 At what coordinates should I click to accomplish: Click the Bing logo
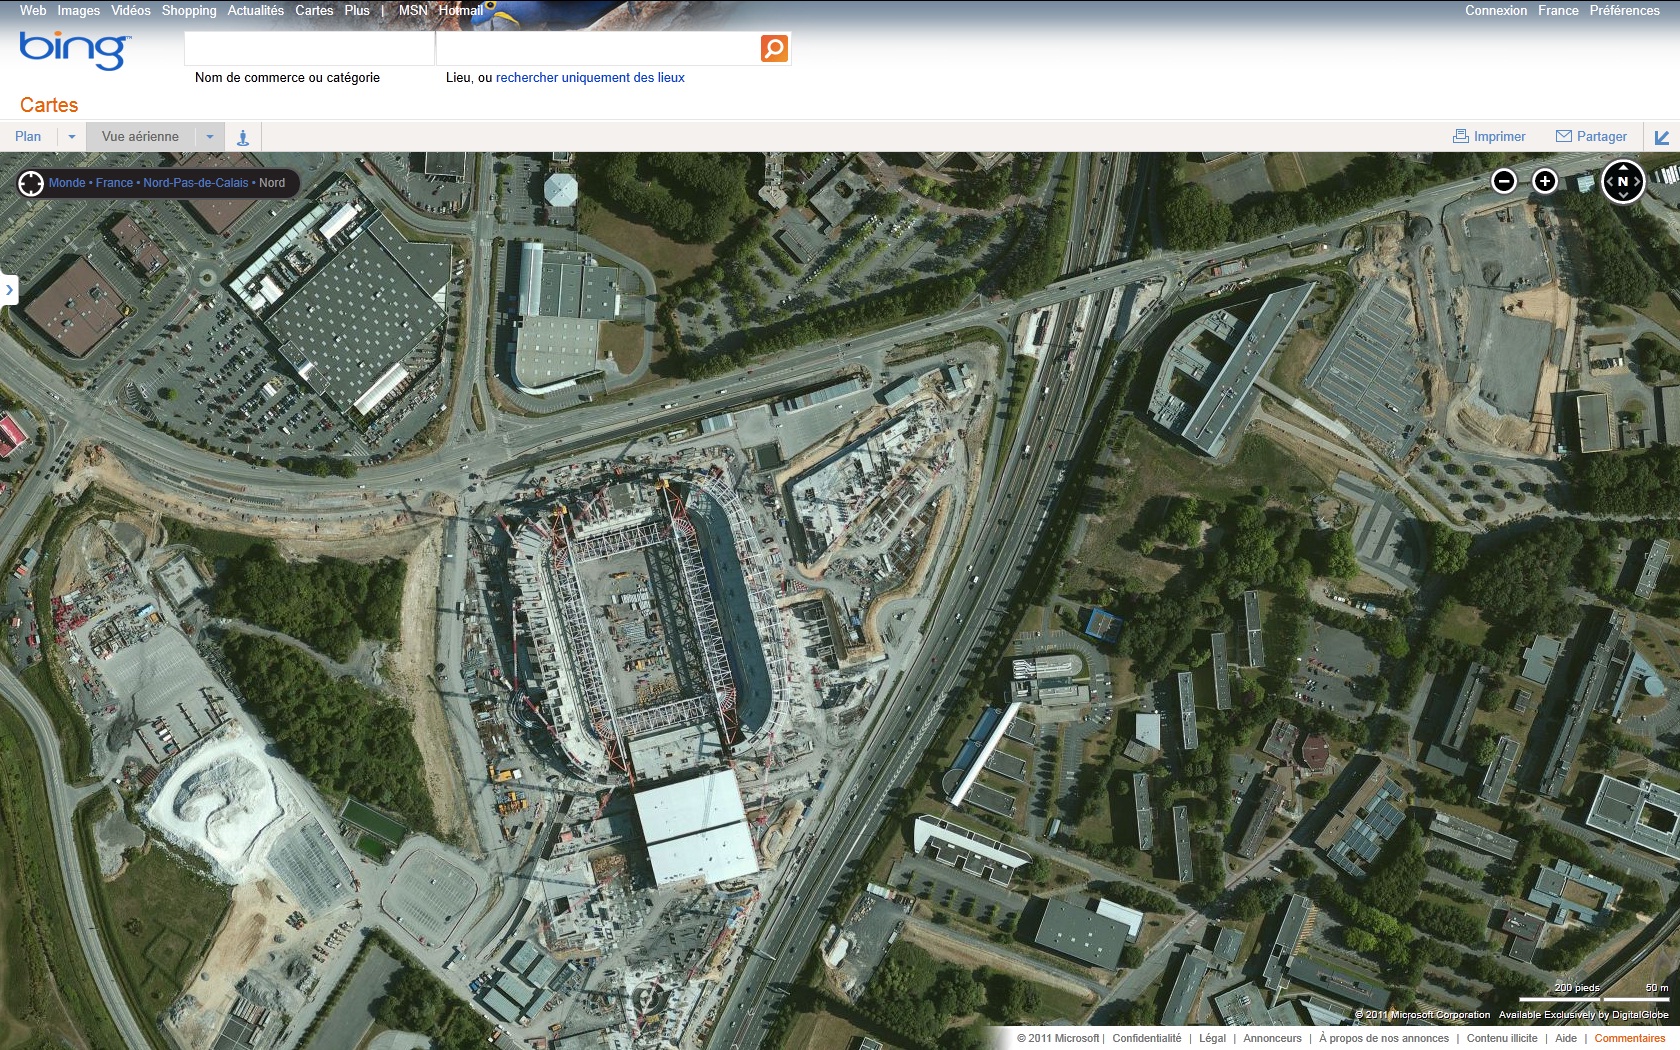click(74, 49)
